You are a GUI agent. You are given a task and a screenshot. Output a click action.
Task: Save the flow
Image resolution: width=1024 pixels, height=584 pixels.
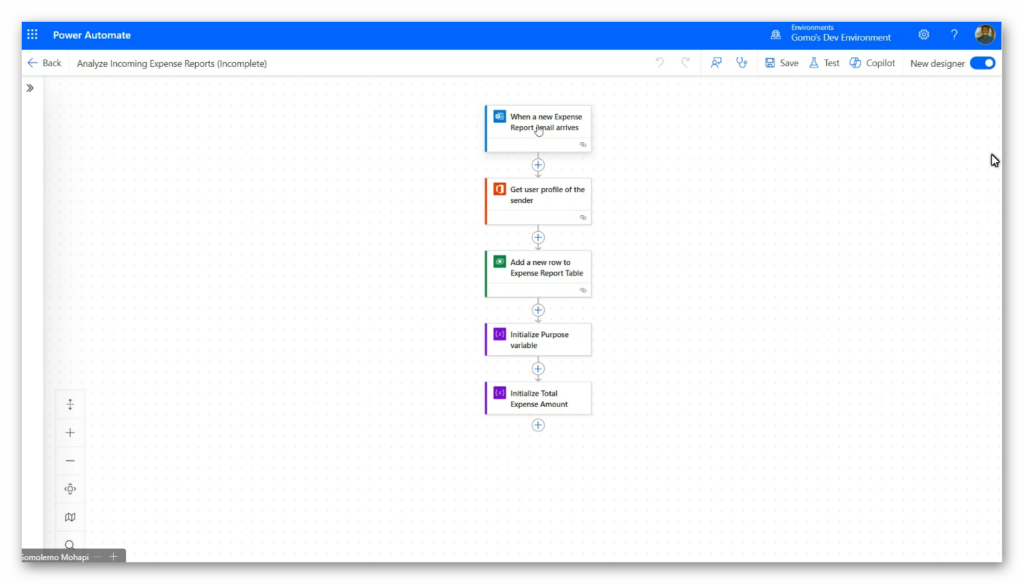point(782,63)
